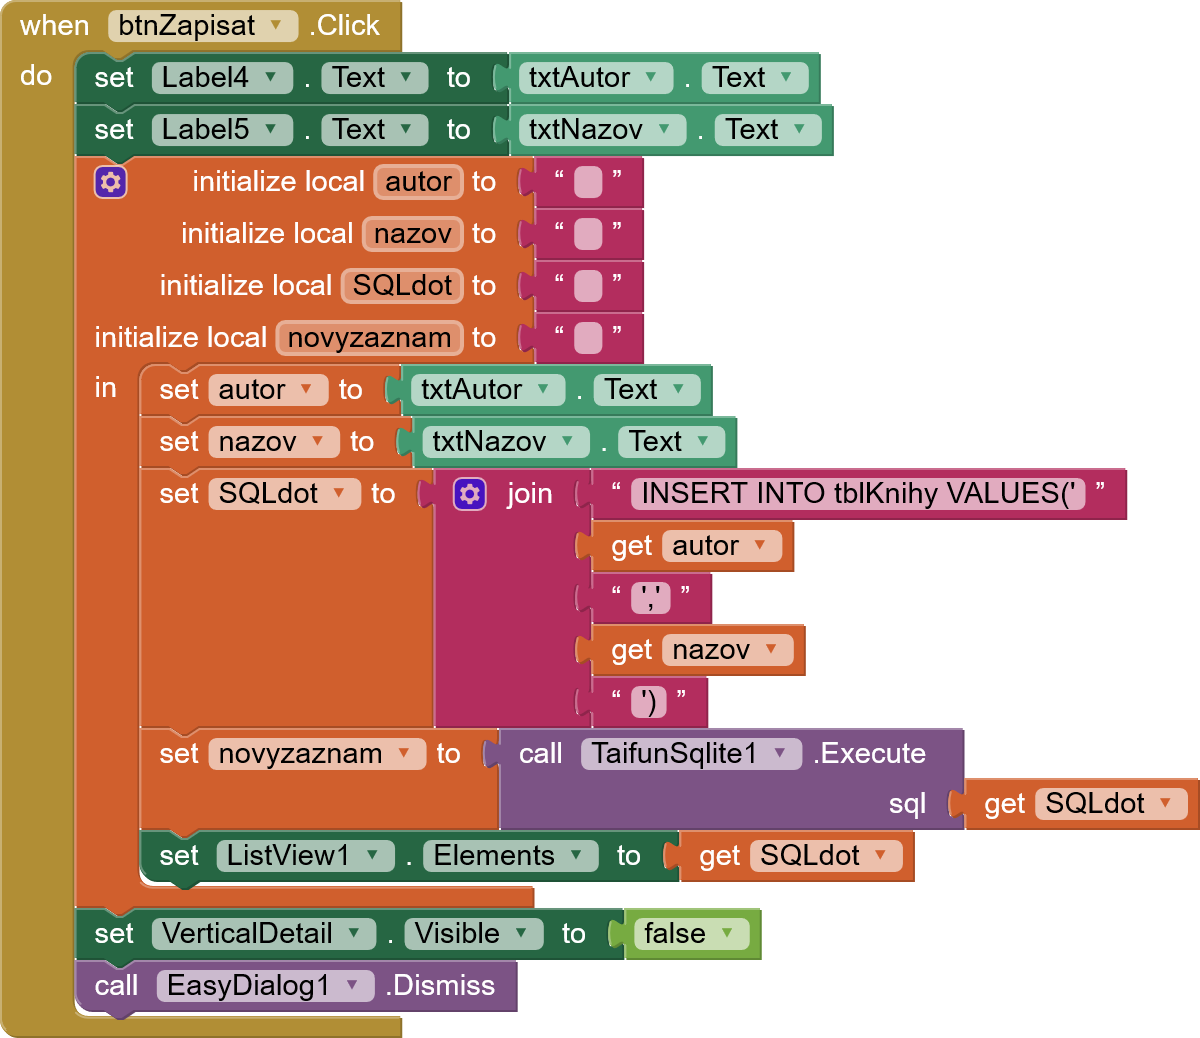The image size is (1200, 1038).
Task: Open the txtNazov component dropdown
Action: tap(664, 129)
